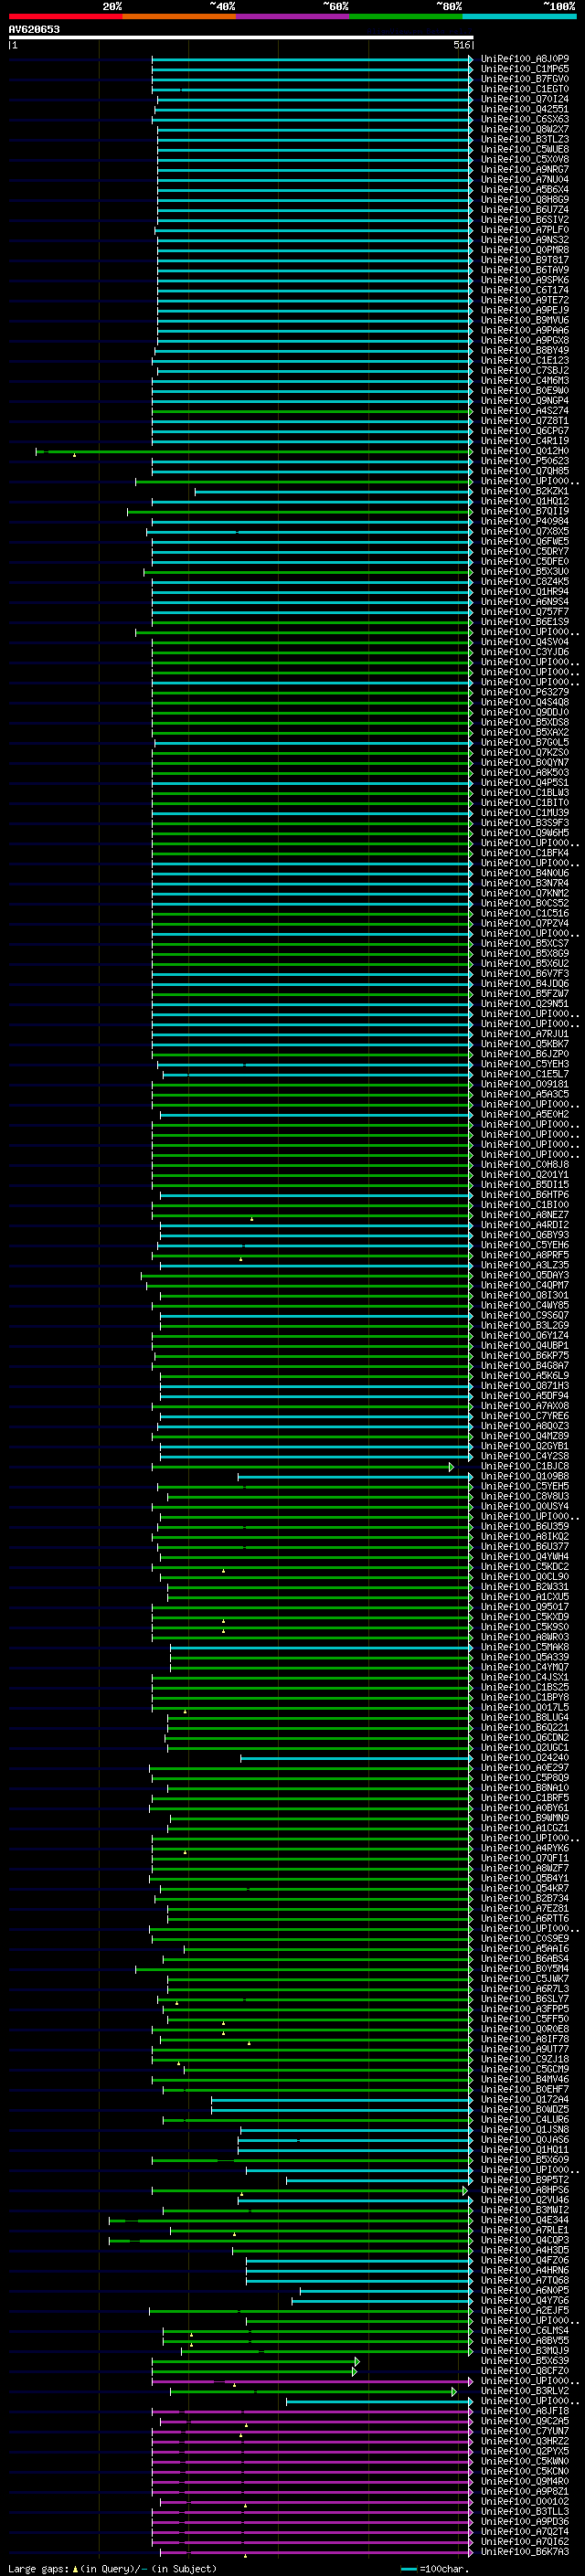Select the UniRef100_B0QYN7 label
Viewport: 585px width, 2576px height.
(x=525, y=762)
